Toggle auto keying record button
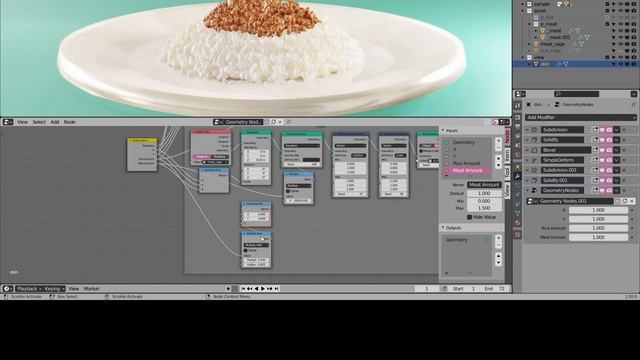 (228, 289)
